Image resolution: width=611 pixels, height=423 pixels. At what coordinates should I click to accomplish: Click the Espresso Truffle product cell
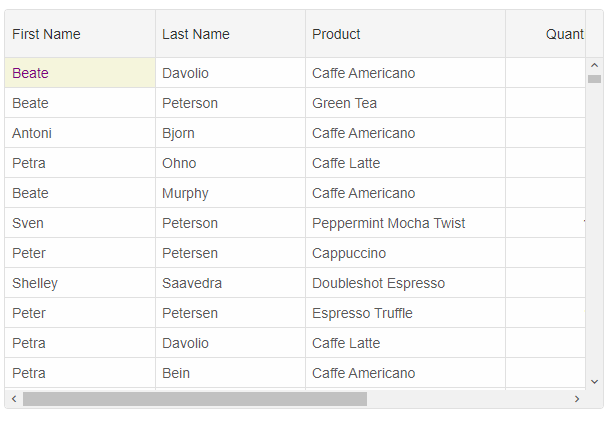click(x=405, y=313)
